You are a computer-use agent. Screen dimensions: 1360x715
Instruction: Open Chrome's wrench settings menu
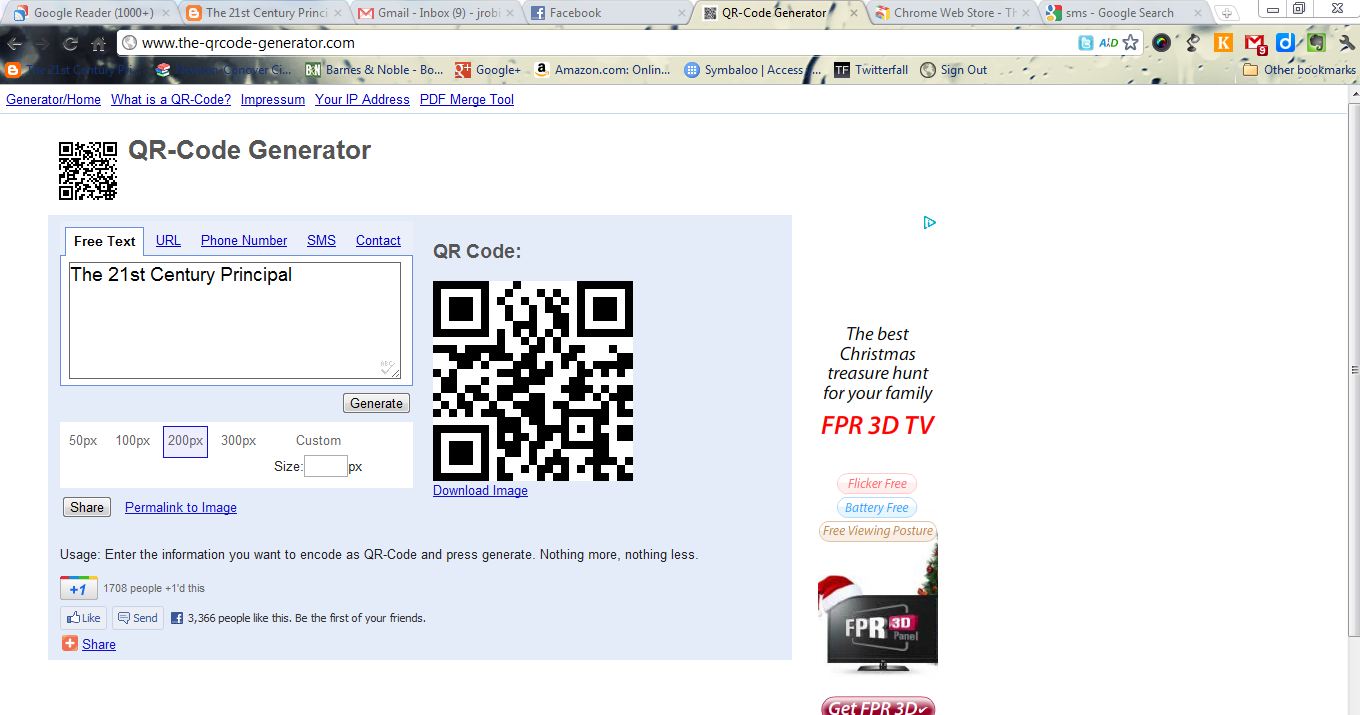click(x=1345, y=43)
